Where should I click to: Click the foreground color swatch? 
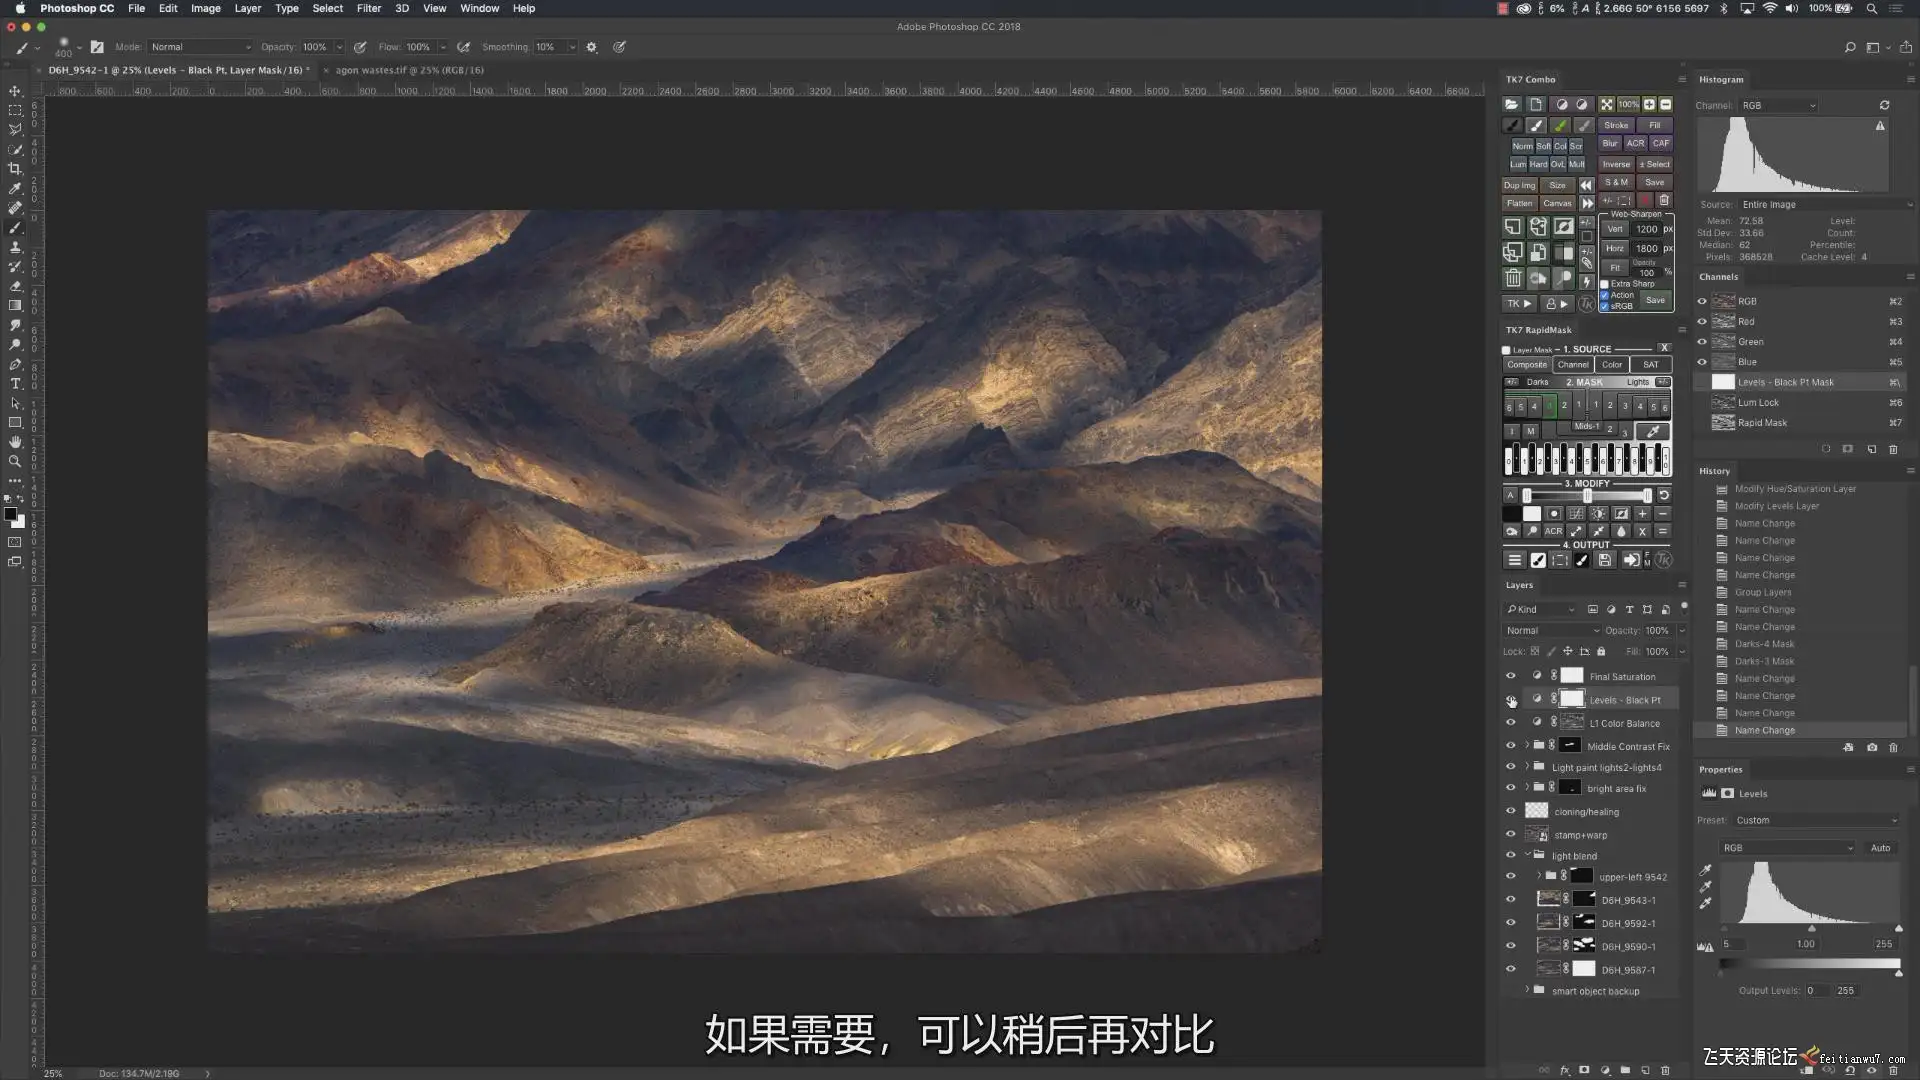pos(10,515)
